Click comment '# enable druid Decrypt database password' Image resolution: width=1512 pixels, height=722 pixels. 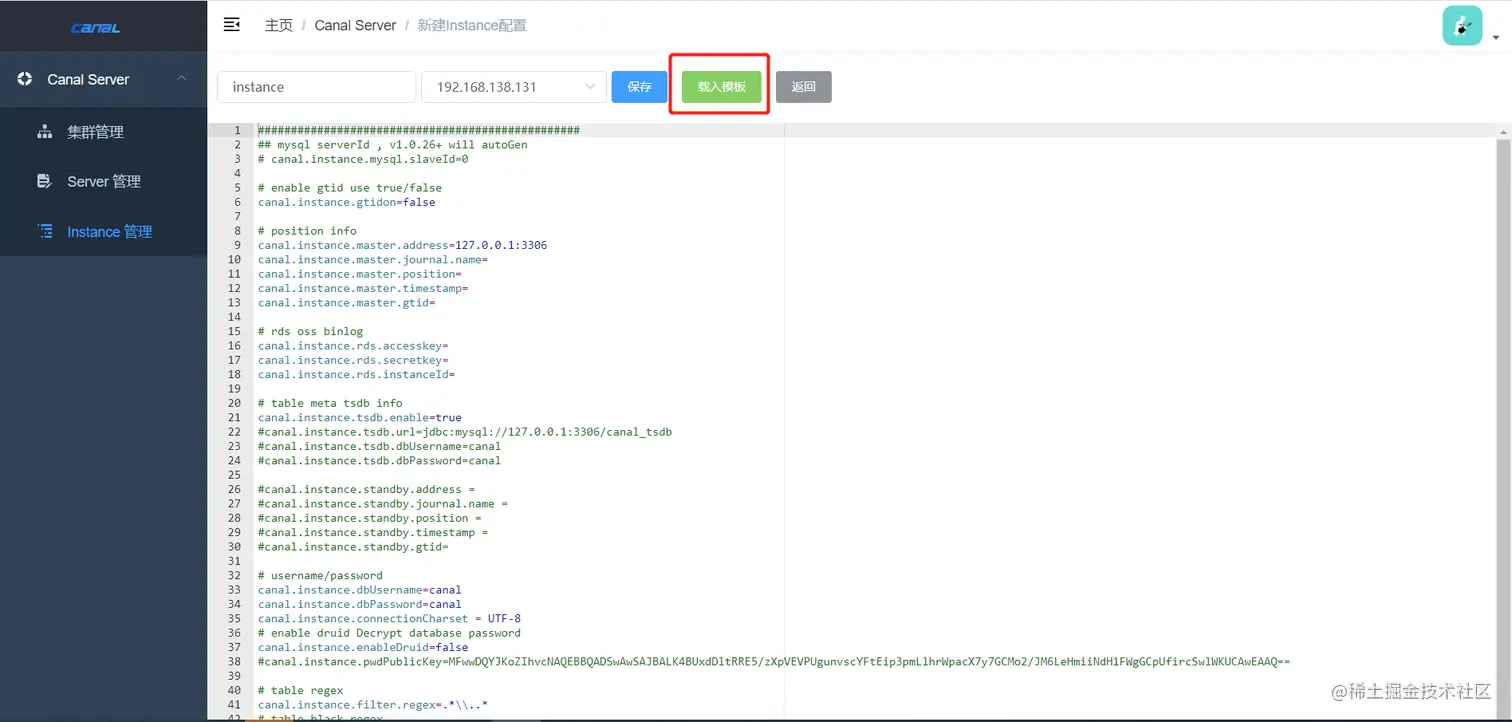click(389, 633)
